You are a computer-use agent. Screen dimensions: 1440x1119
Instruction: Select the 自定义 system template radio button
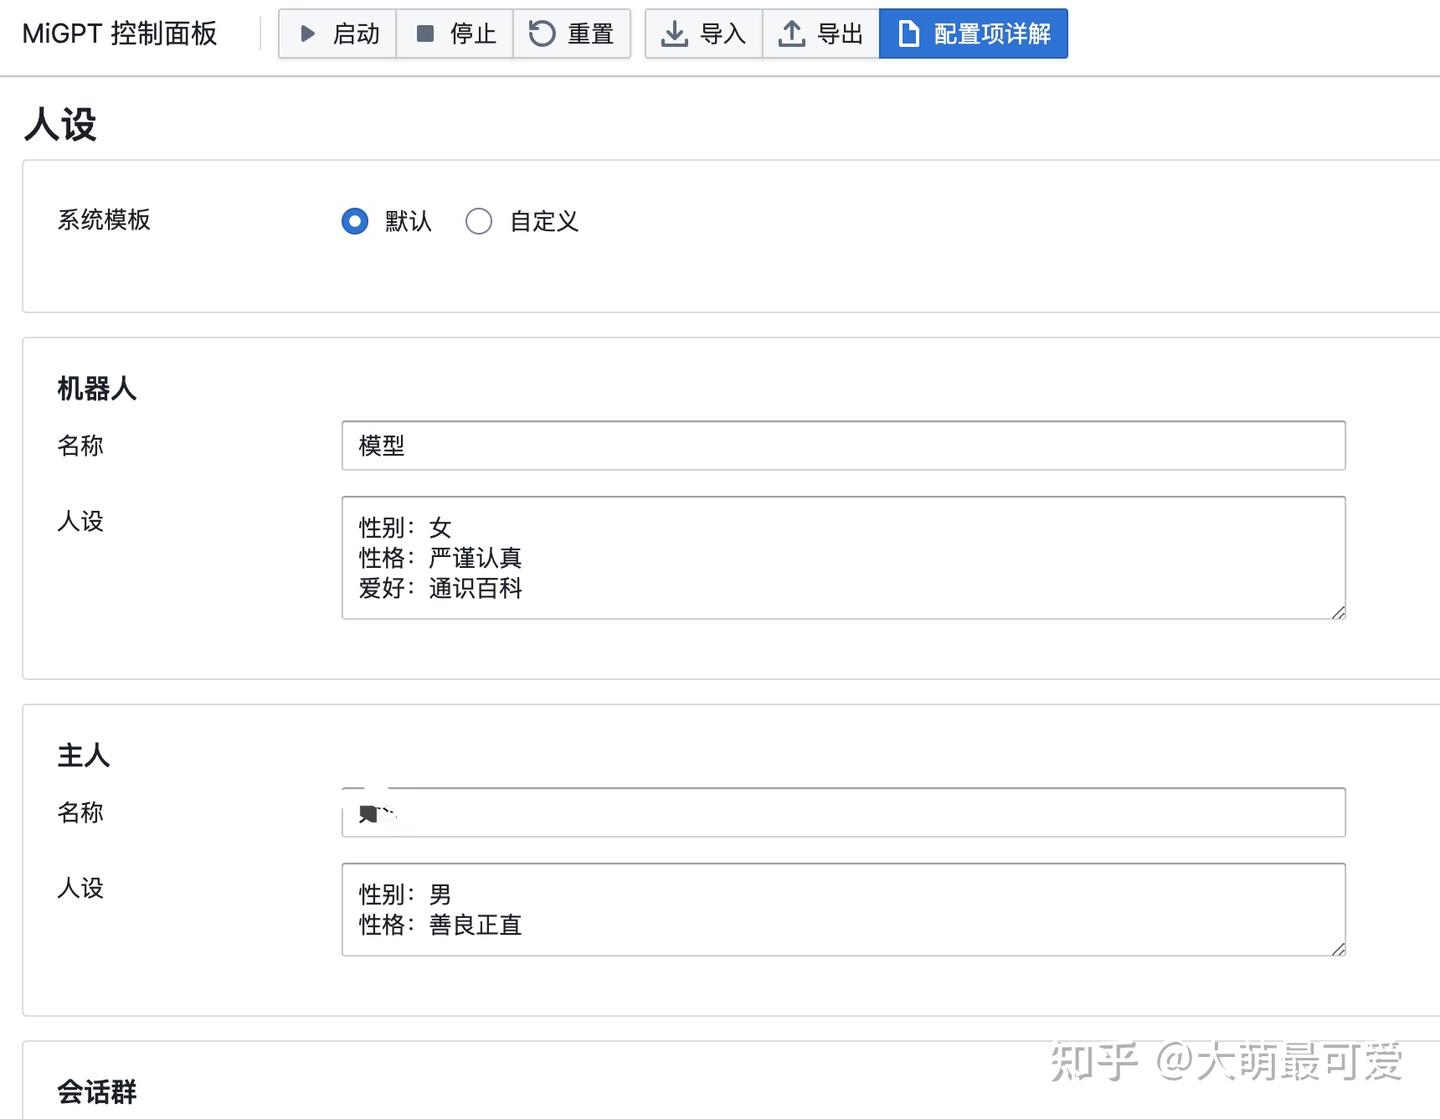(x=479, y=221)
